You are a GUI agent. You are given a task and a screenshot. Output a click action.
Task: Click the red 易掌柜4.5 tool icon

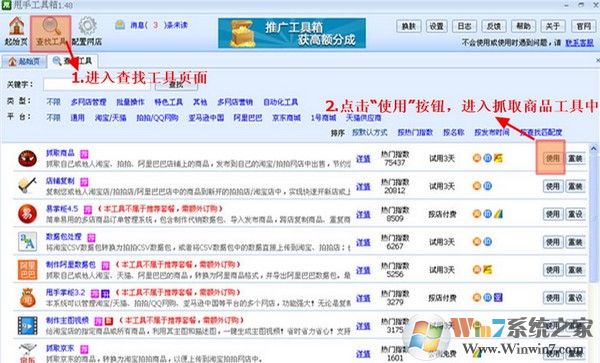[28, 214]
